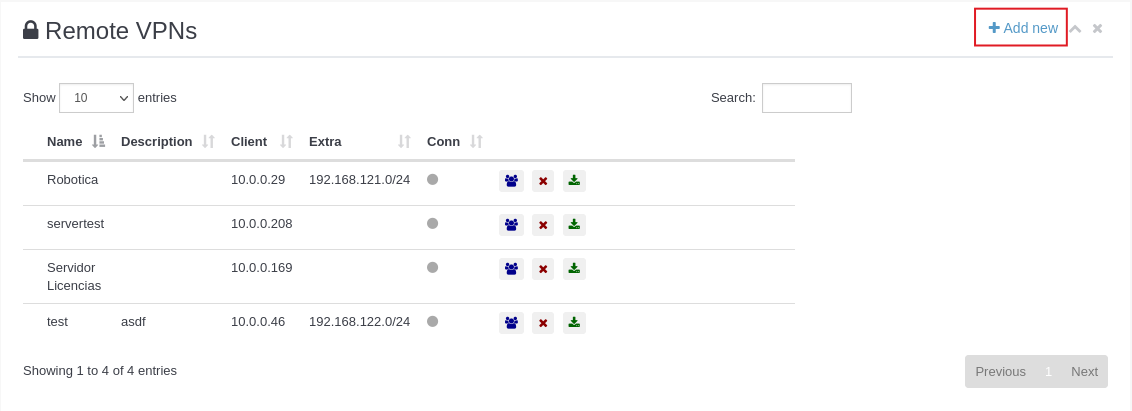
Task: Click the users icon for Robotica
Action: [511, 181]
